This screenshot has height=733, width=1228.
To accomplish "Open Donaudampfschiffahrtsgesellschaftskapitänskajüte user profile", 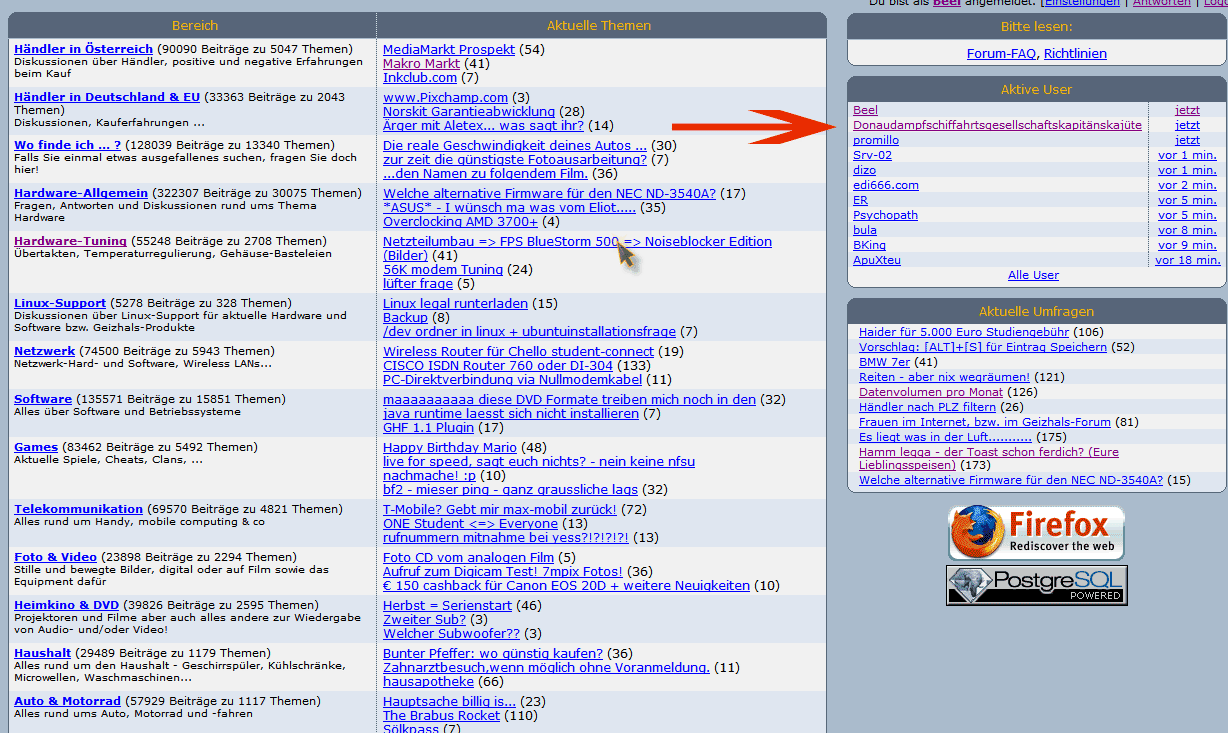I will click(997, 125).
